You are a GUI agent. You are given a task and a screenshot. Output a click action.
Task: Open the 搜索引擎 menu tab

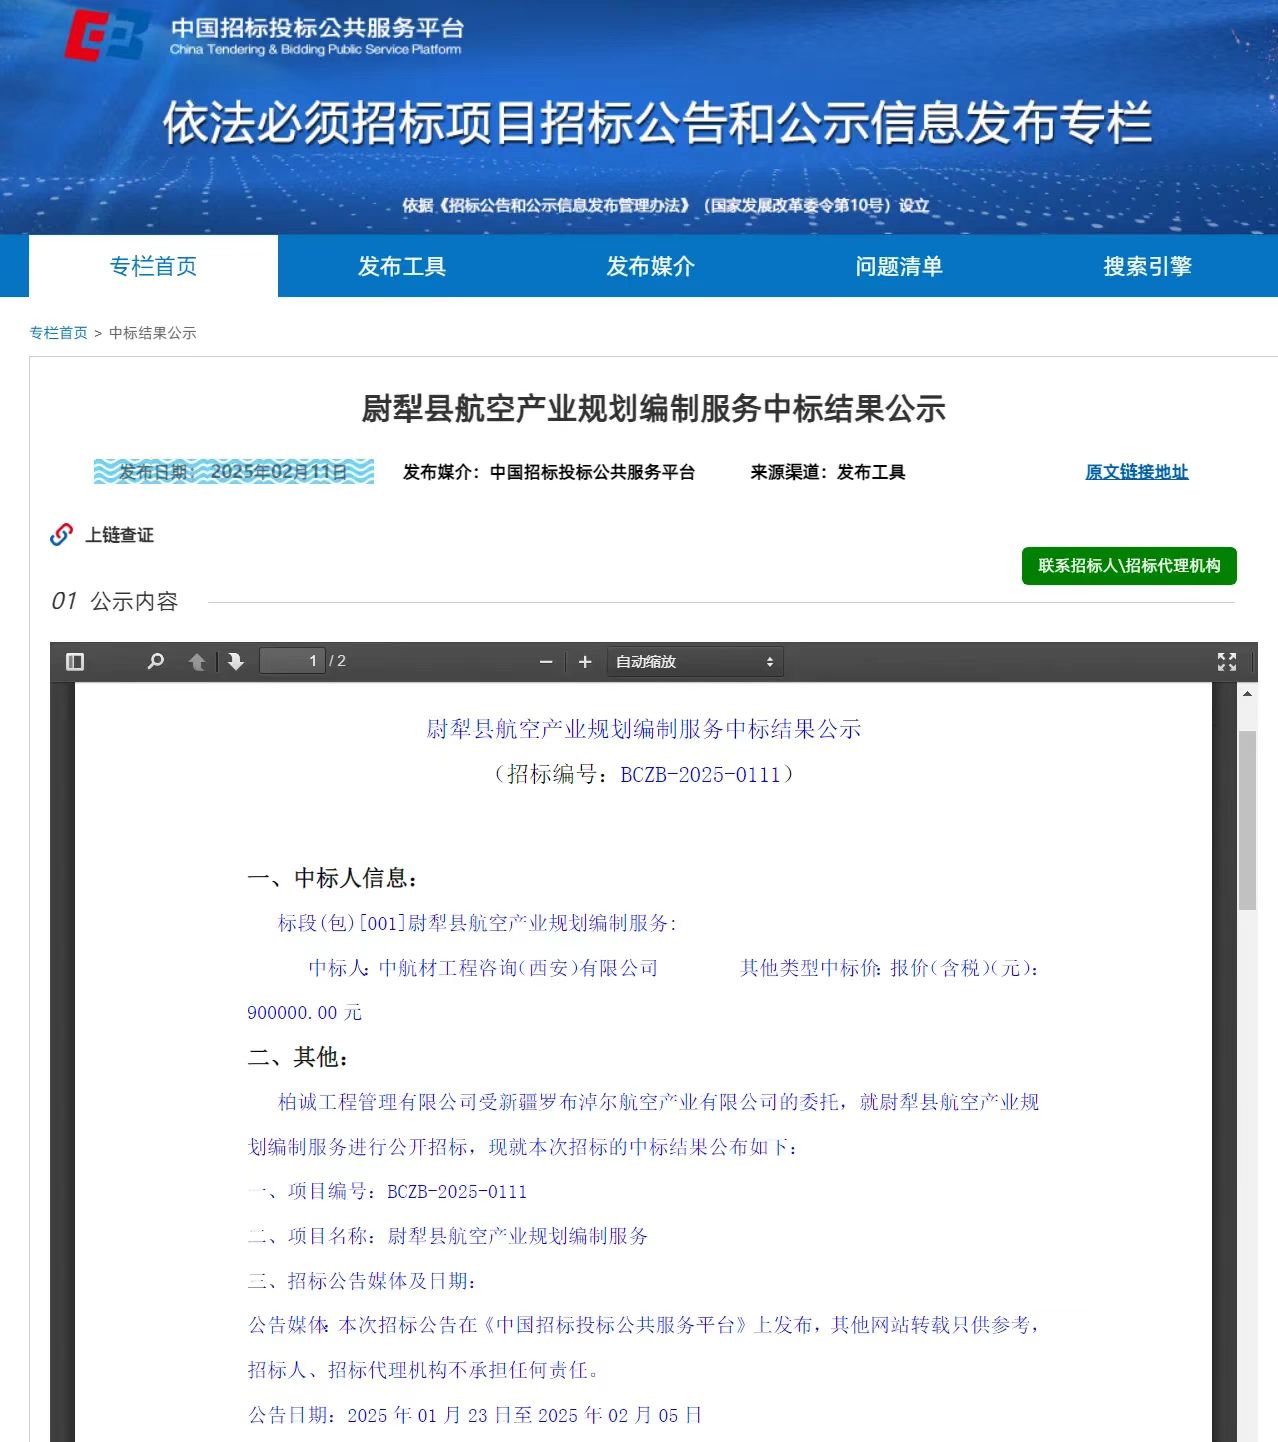point(1147,266)
